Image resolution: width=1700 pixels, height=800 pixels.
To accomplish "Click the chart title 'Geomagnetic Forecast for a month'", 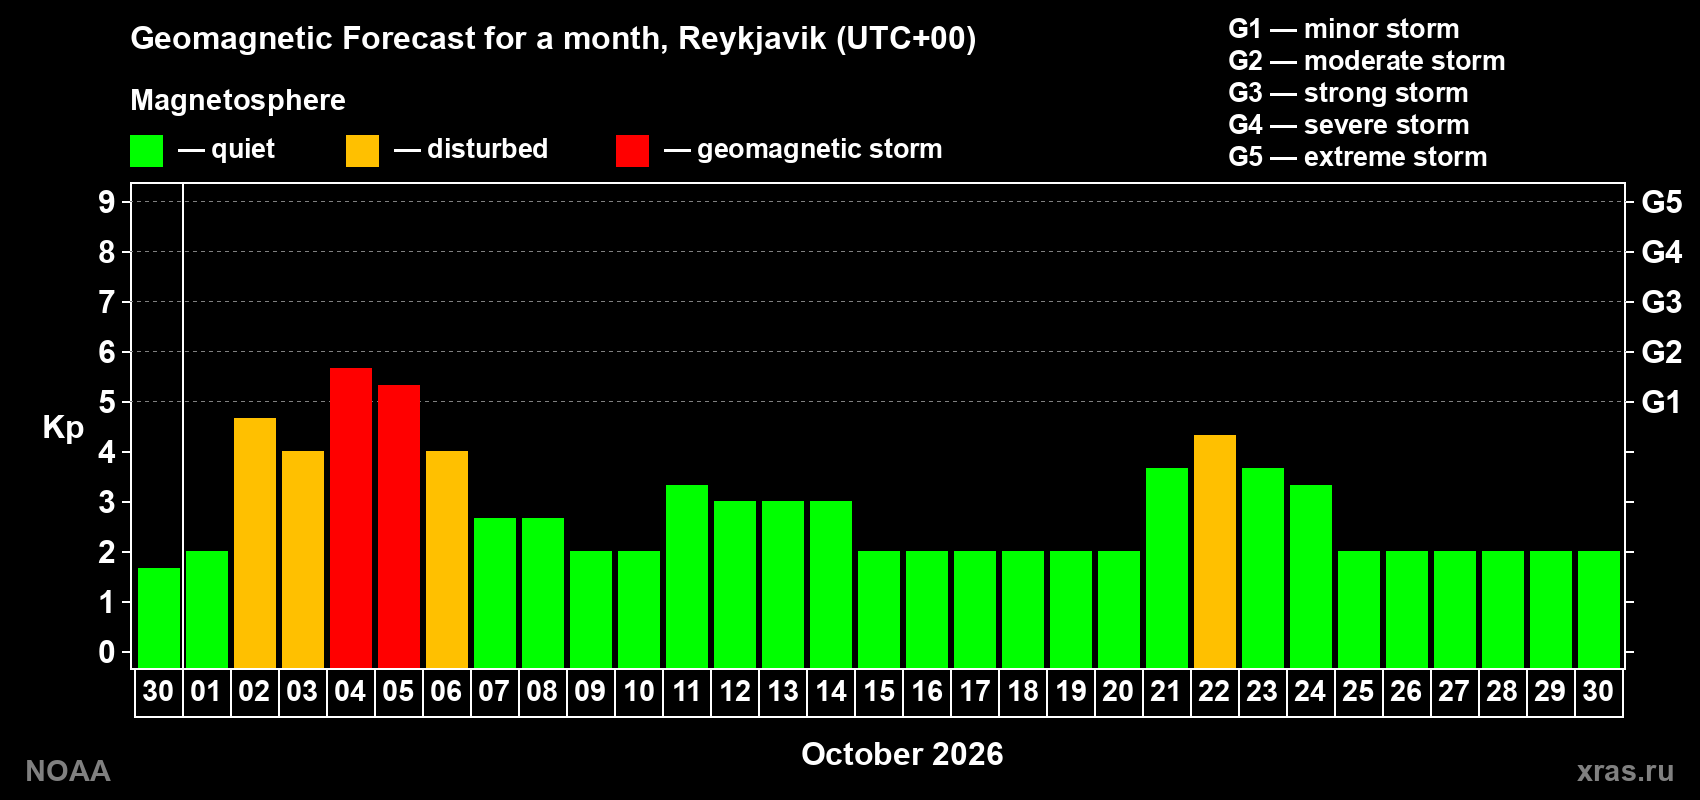I will click(x=399, y=38).
